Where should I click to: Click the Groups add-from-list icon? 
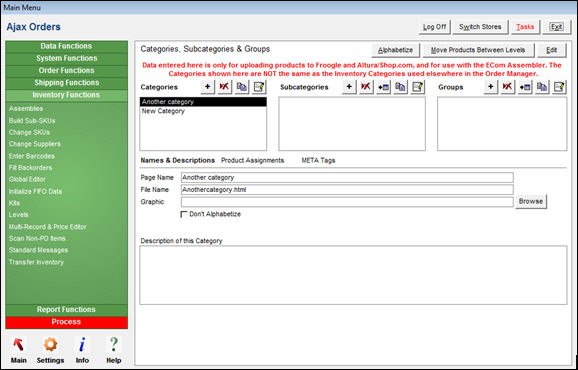[x=525, y=87]
